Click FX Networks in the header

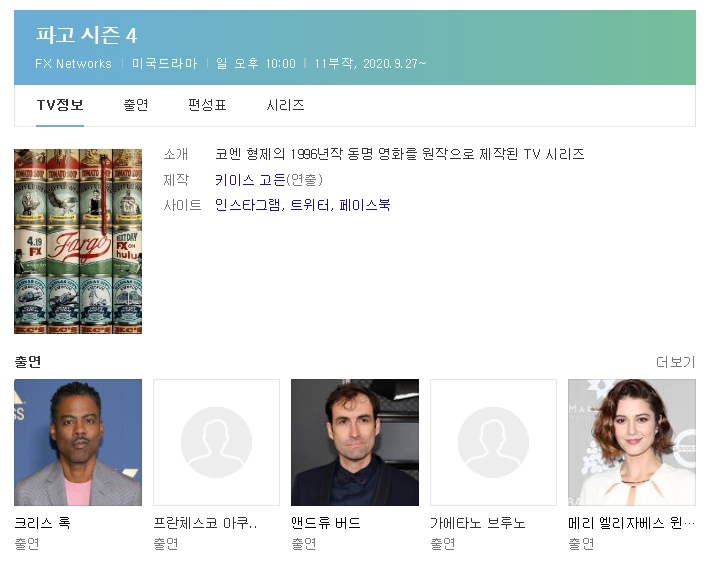point(73,63)
